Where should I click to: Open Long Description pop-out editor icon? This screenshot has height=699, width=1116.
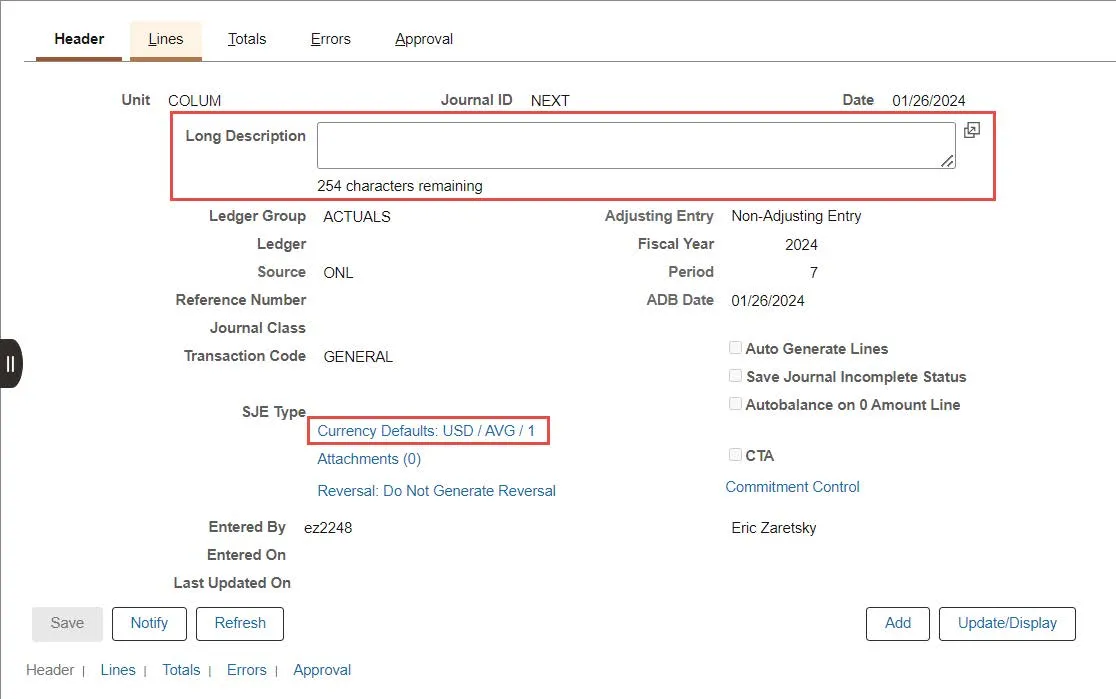click(x=972, y=130)
